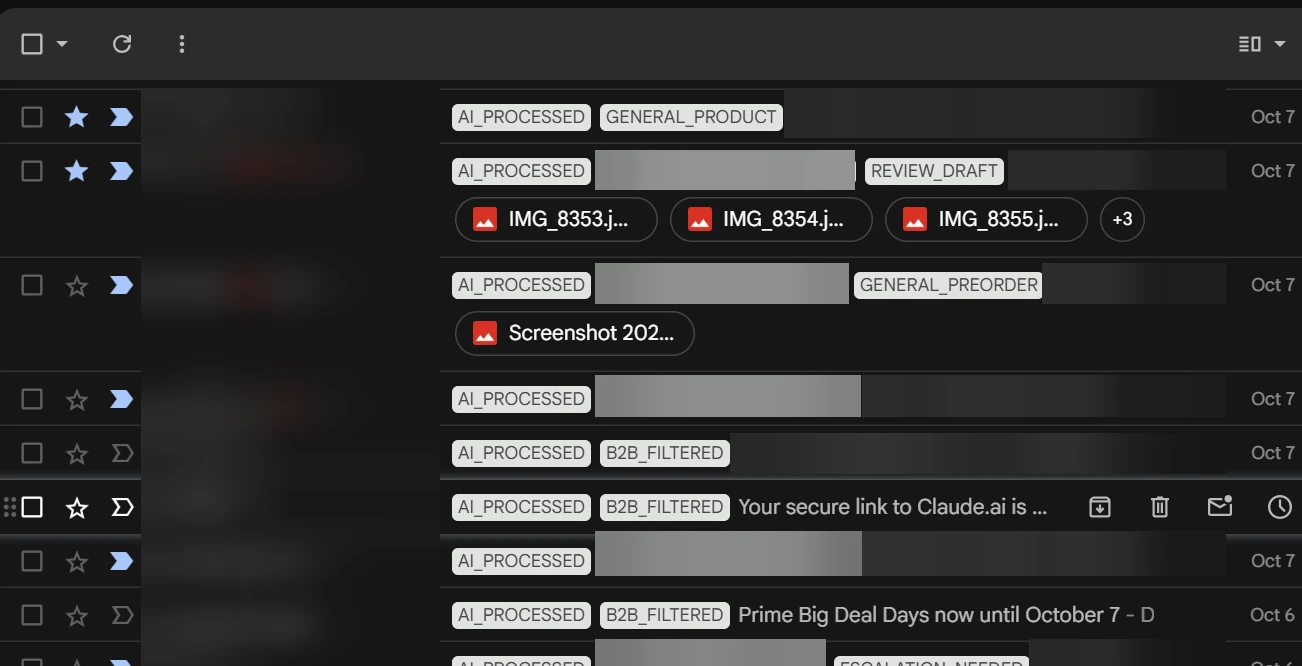
Task: Click B2B_FILTERED label on Claude.ai row
Action: 664,507
